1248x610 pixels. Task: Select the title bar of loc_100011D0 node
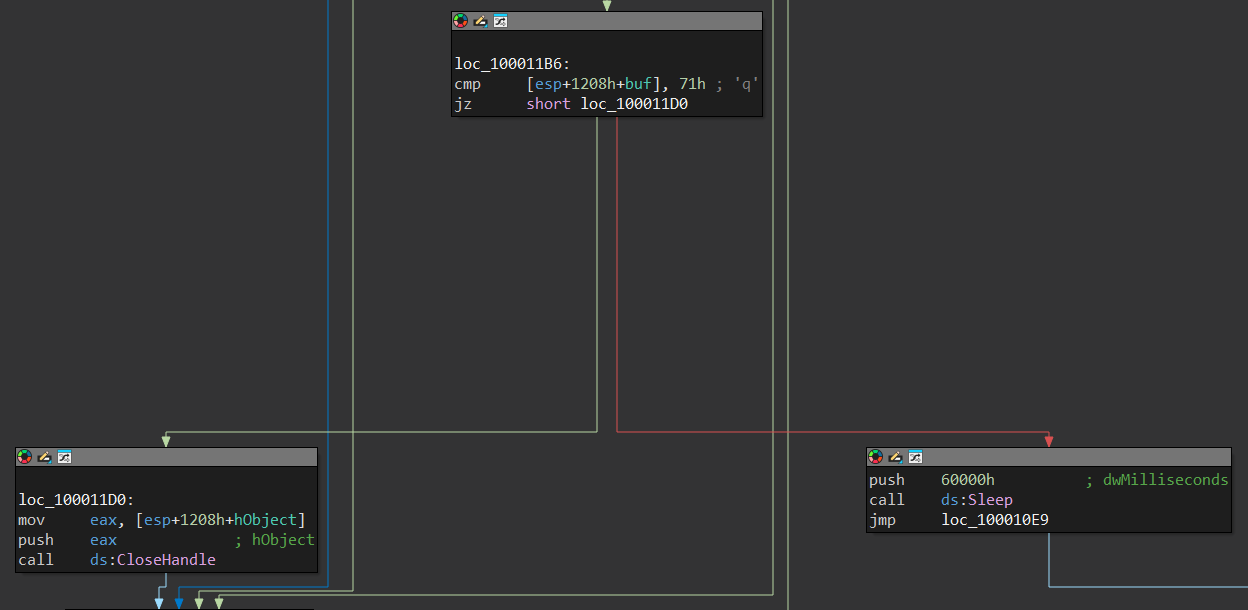click(167, 457)
